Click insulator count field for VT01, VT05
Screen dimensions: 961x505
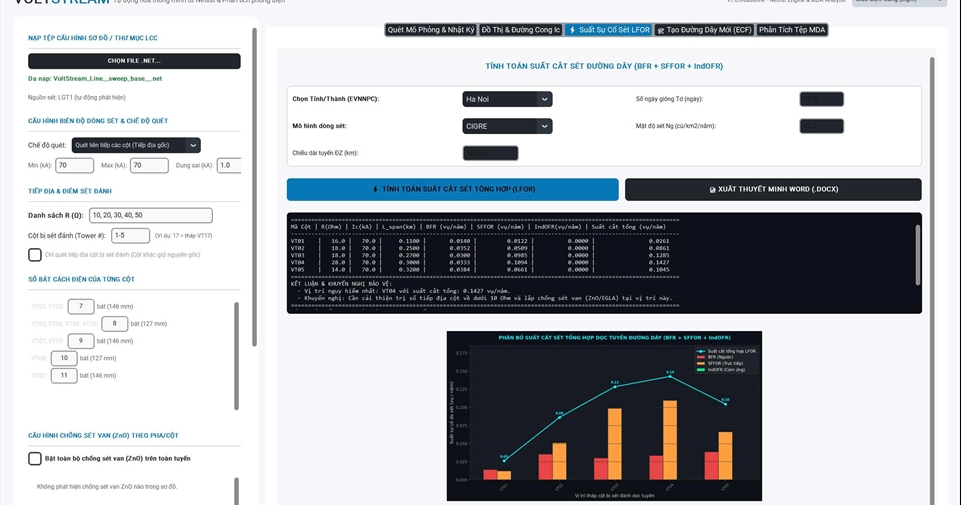81,306
